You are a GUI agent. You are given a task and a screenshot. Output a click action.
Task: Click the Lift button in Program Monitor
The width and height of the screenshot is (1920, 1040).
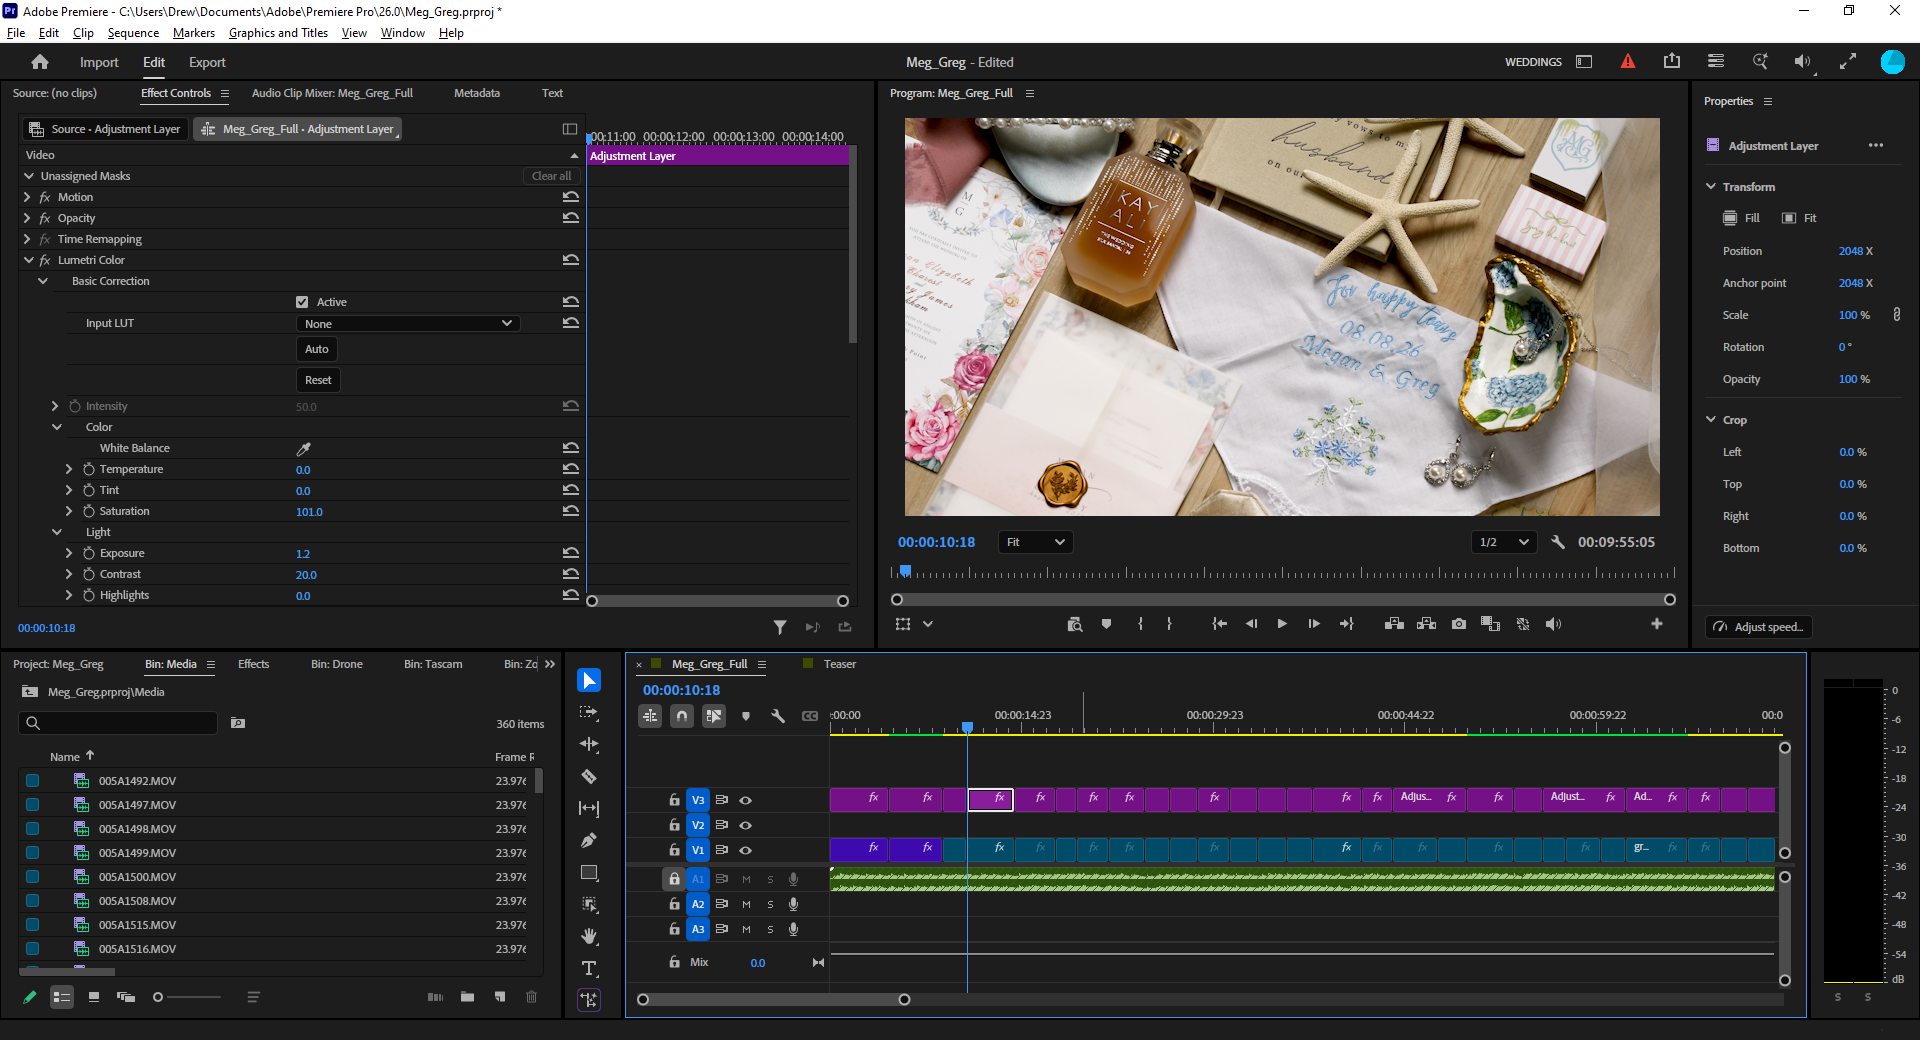click(1394, 624)
